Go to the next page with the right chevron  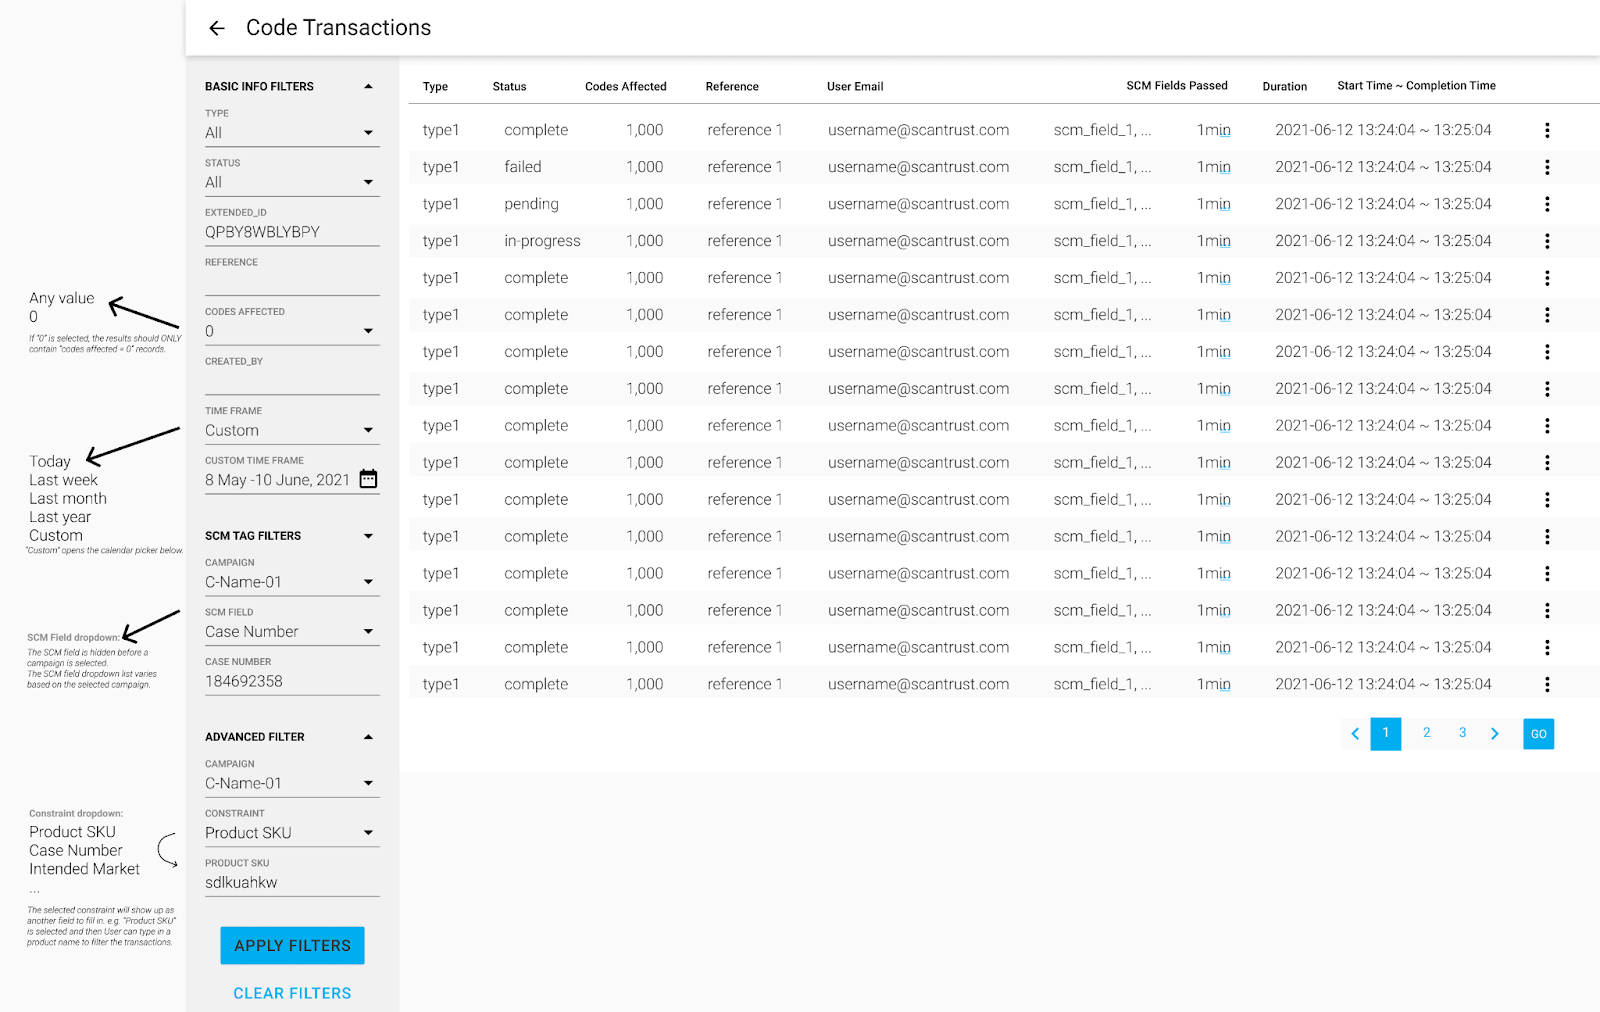[x=1495, y=733]
